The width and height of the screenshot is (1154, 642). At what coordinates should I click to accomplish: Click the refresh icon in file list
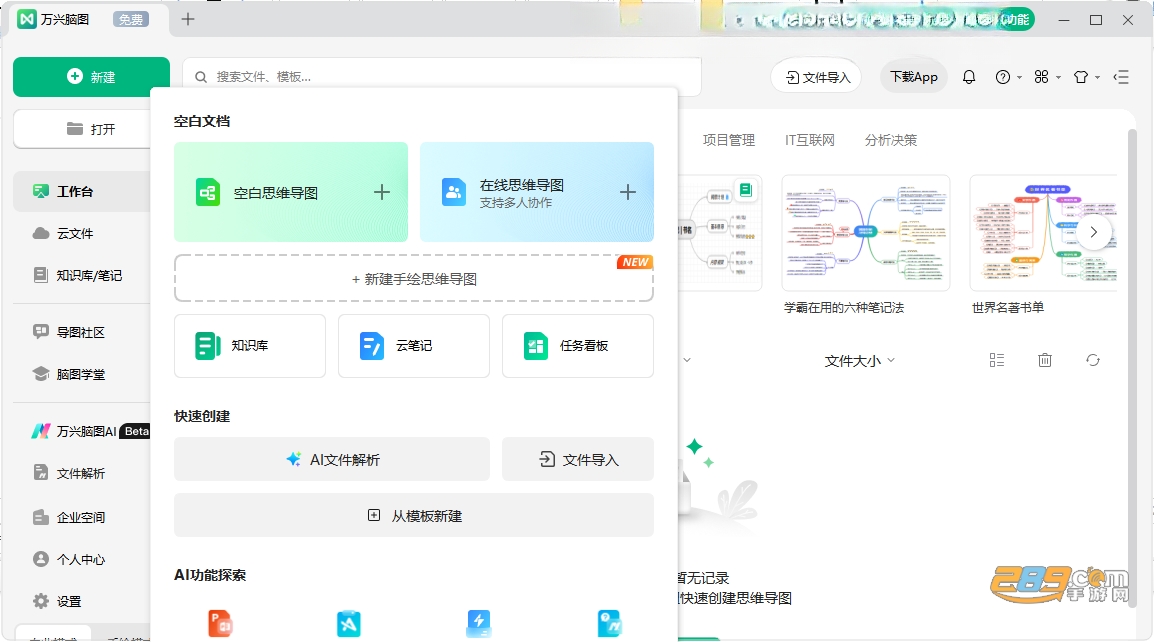tap(1093, 360)
